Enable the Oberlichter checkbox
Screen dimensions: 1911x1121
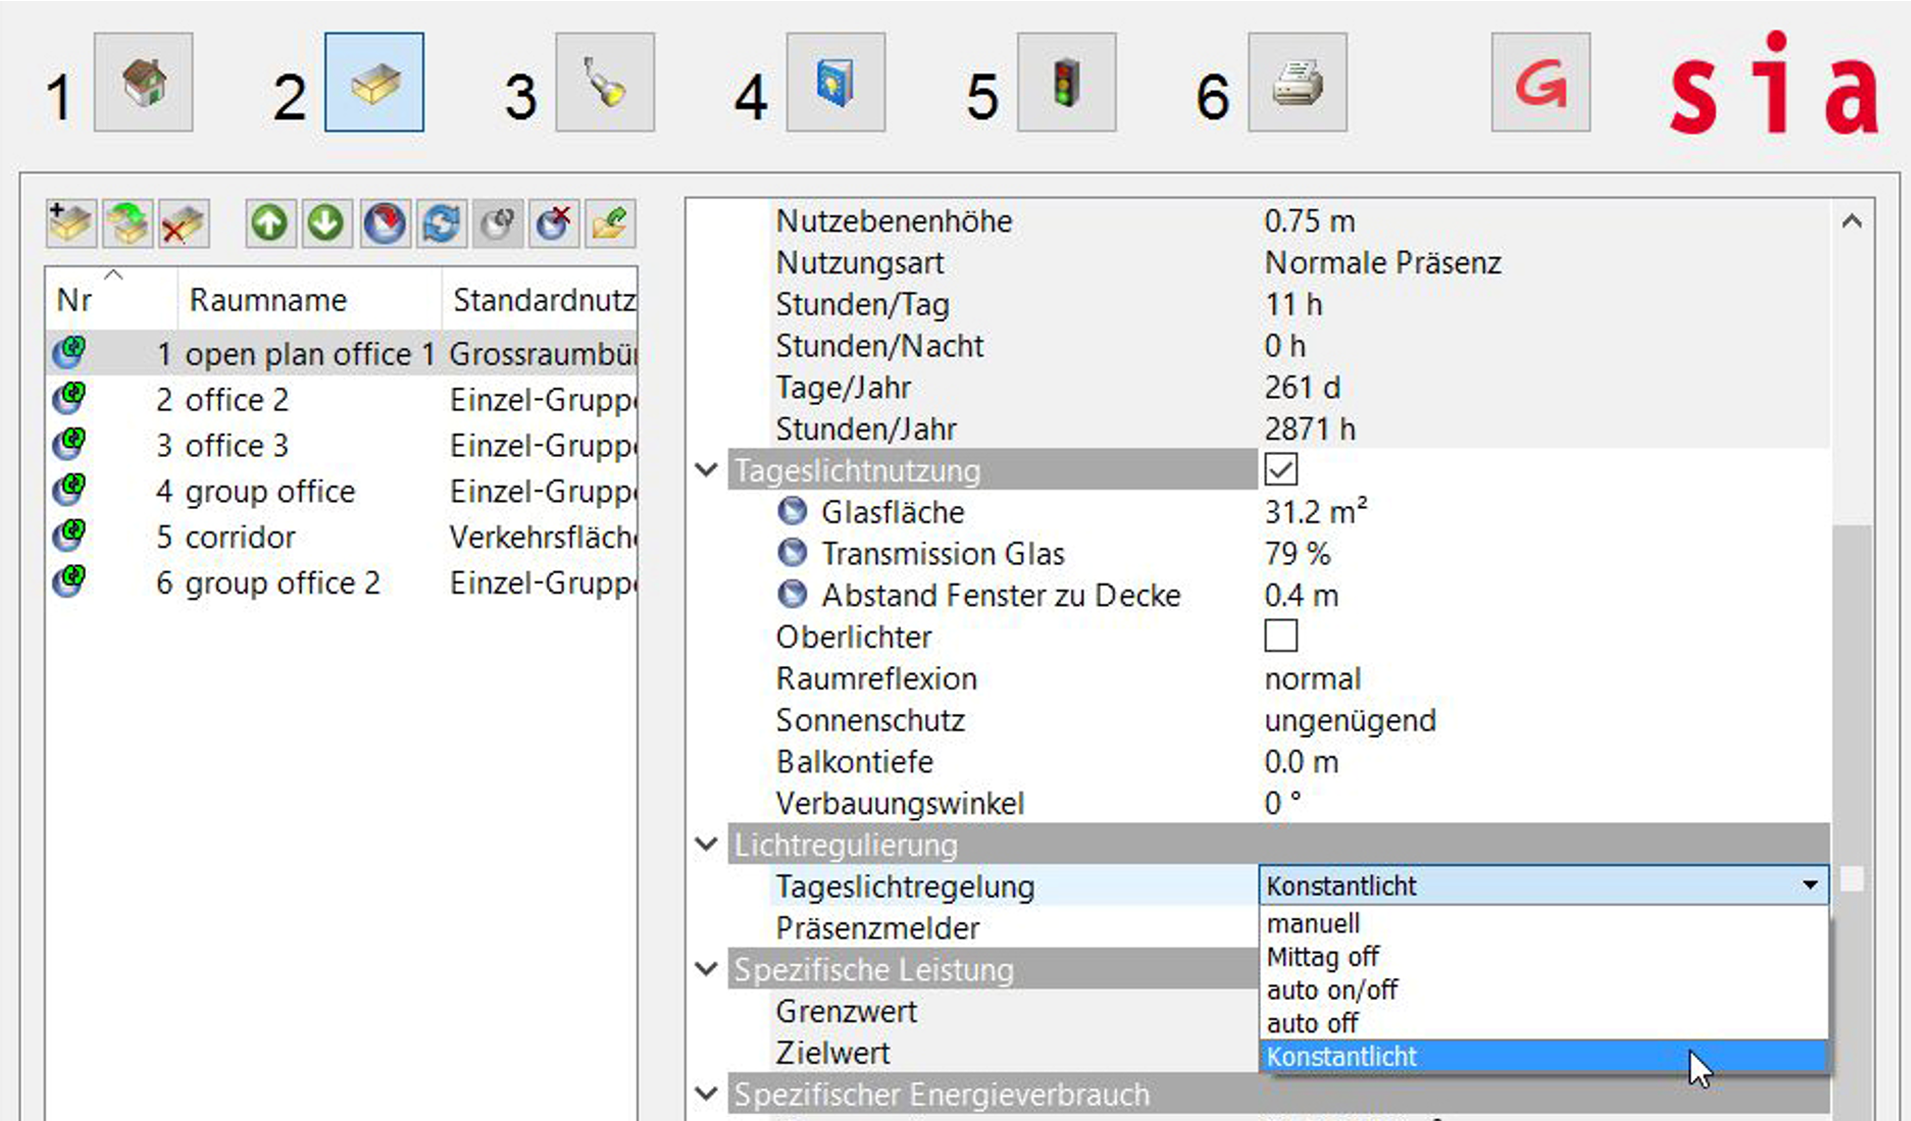click(1281, 636)
